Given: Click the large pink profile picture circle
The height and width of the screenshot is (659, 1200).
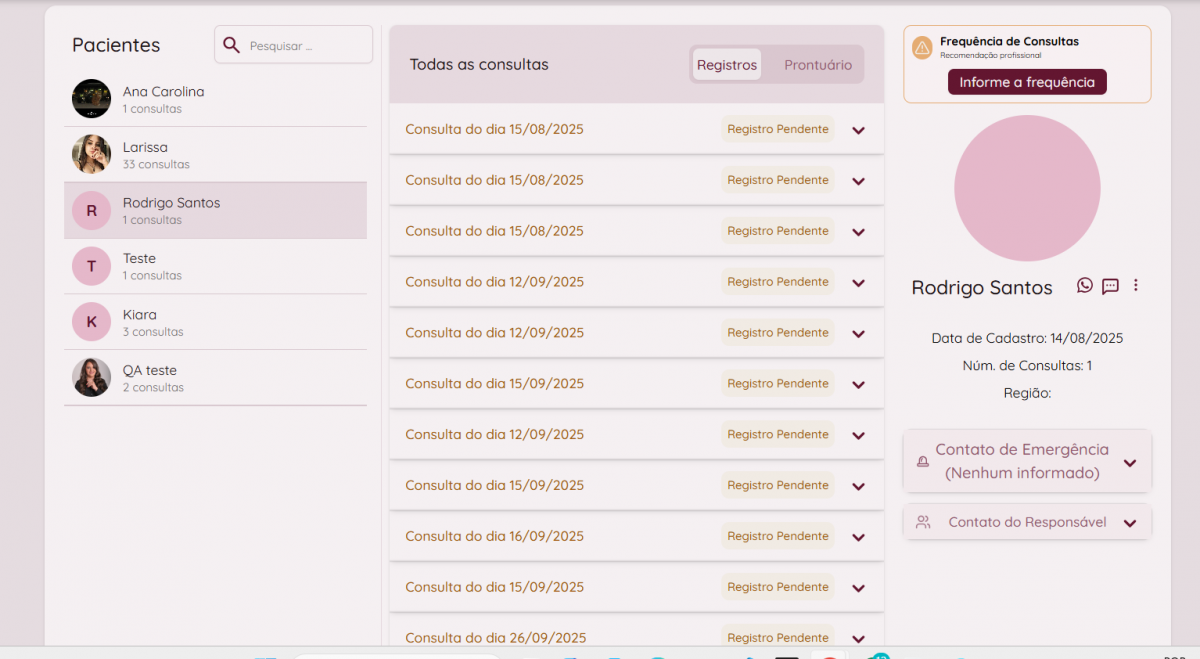Looking at the screenshot, I should click(x=1027, y=188).
